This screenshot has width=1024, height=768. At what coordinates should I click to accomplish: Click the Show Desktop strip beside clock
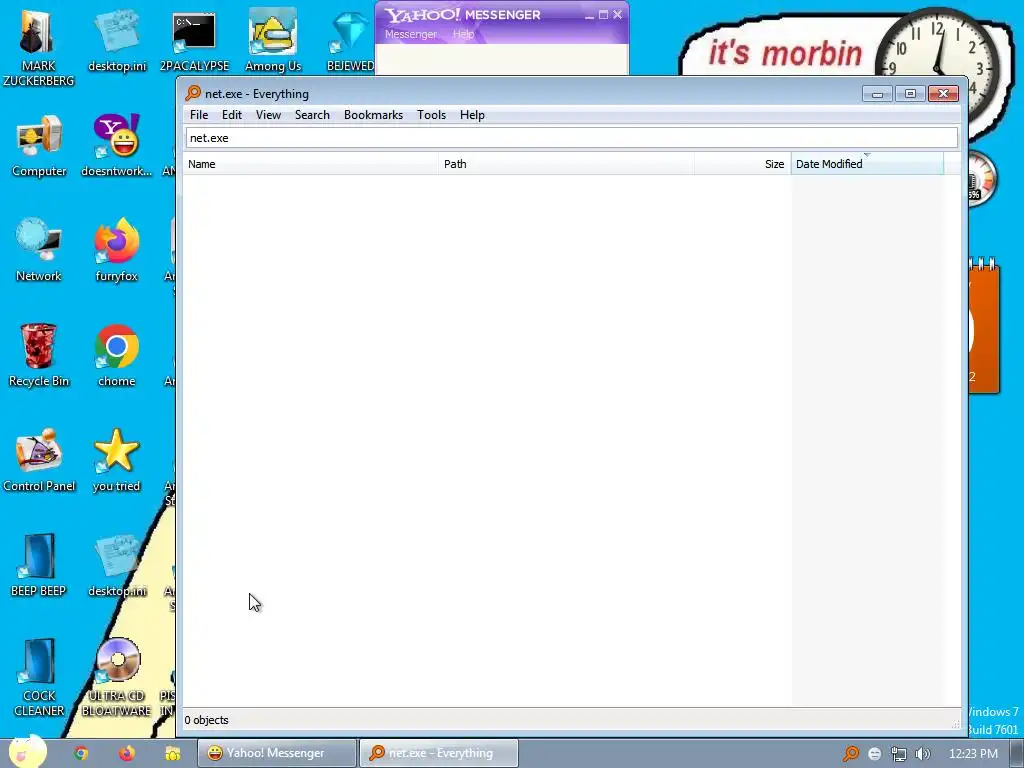pos(1017,753)
